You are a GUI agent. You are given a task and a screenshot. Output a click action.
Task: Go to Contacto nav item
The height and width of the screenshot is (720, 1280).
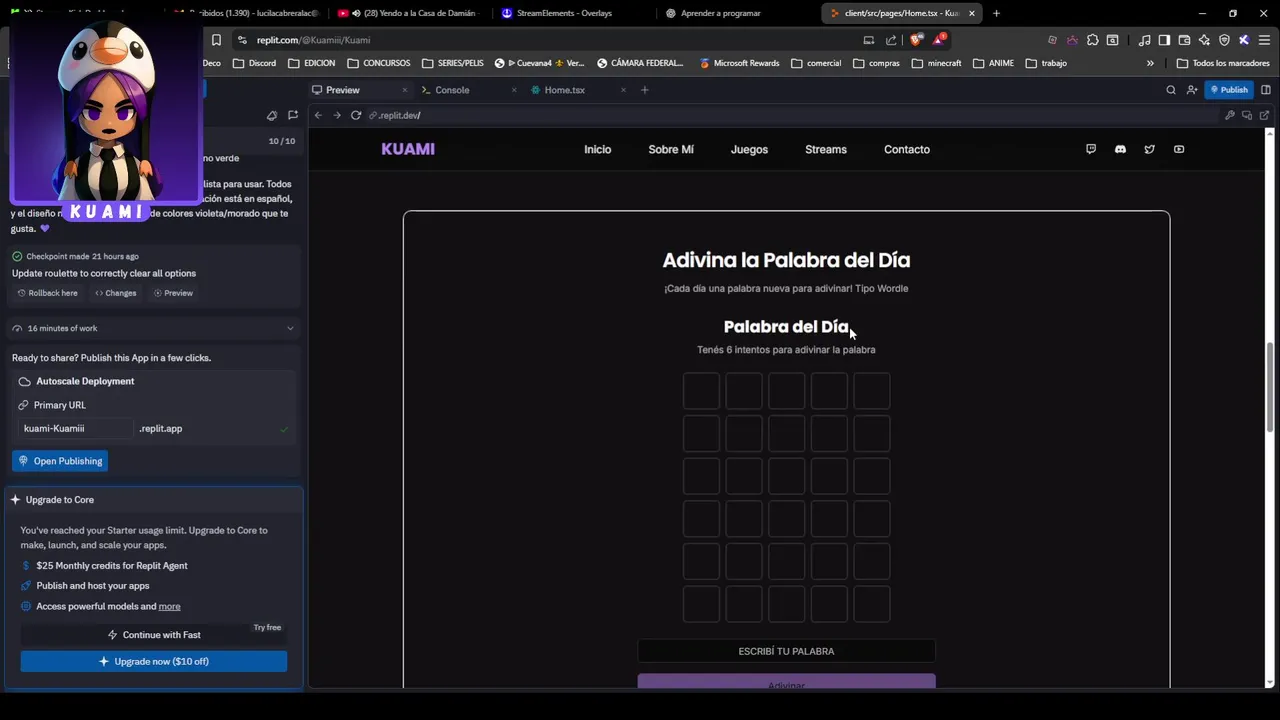point(907,149)
